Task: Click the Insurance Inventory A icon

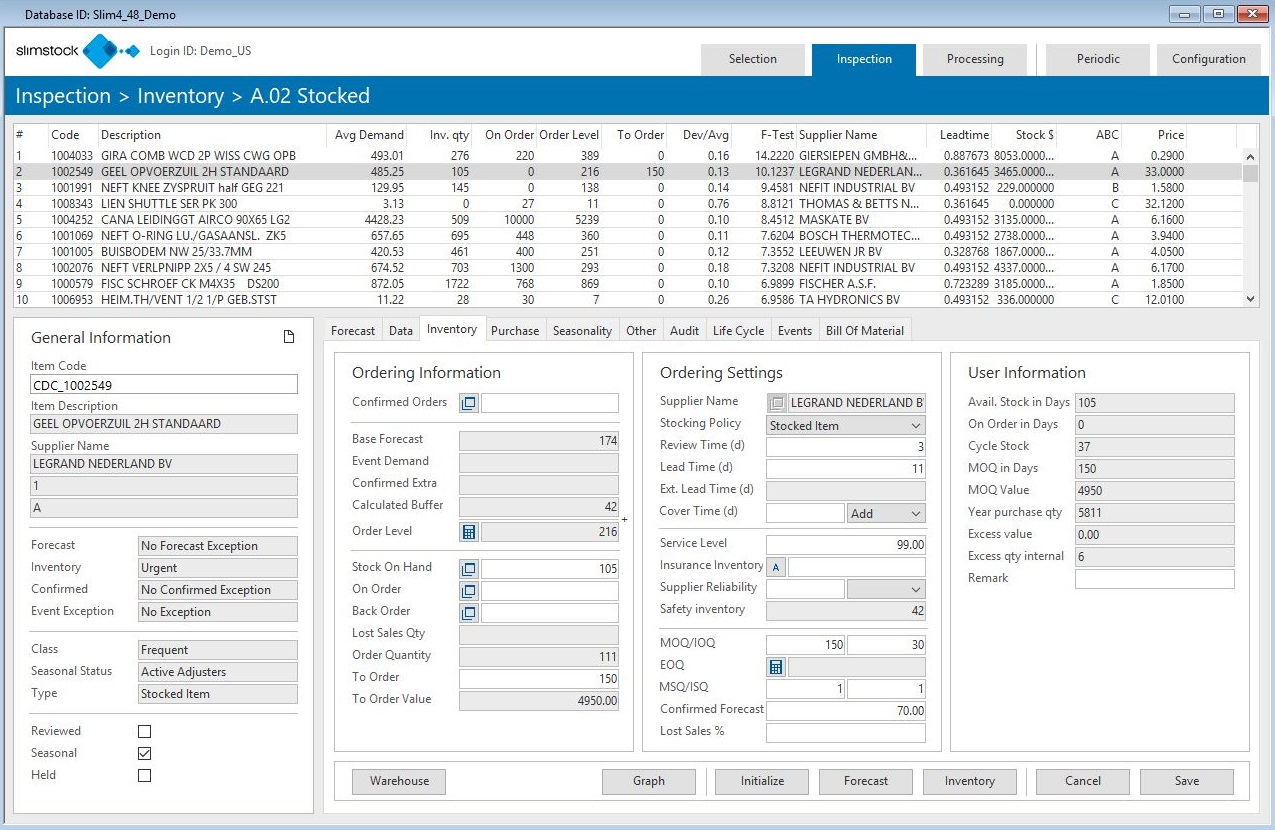Action: tap(776, 568)
